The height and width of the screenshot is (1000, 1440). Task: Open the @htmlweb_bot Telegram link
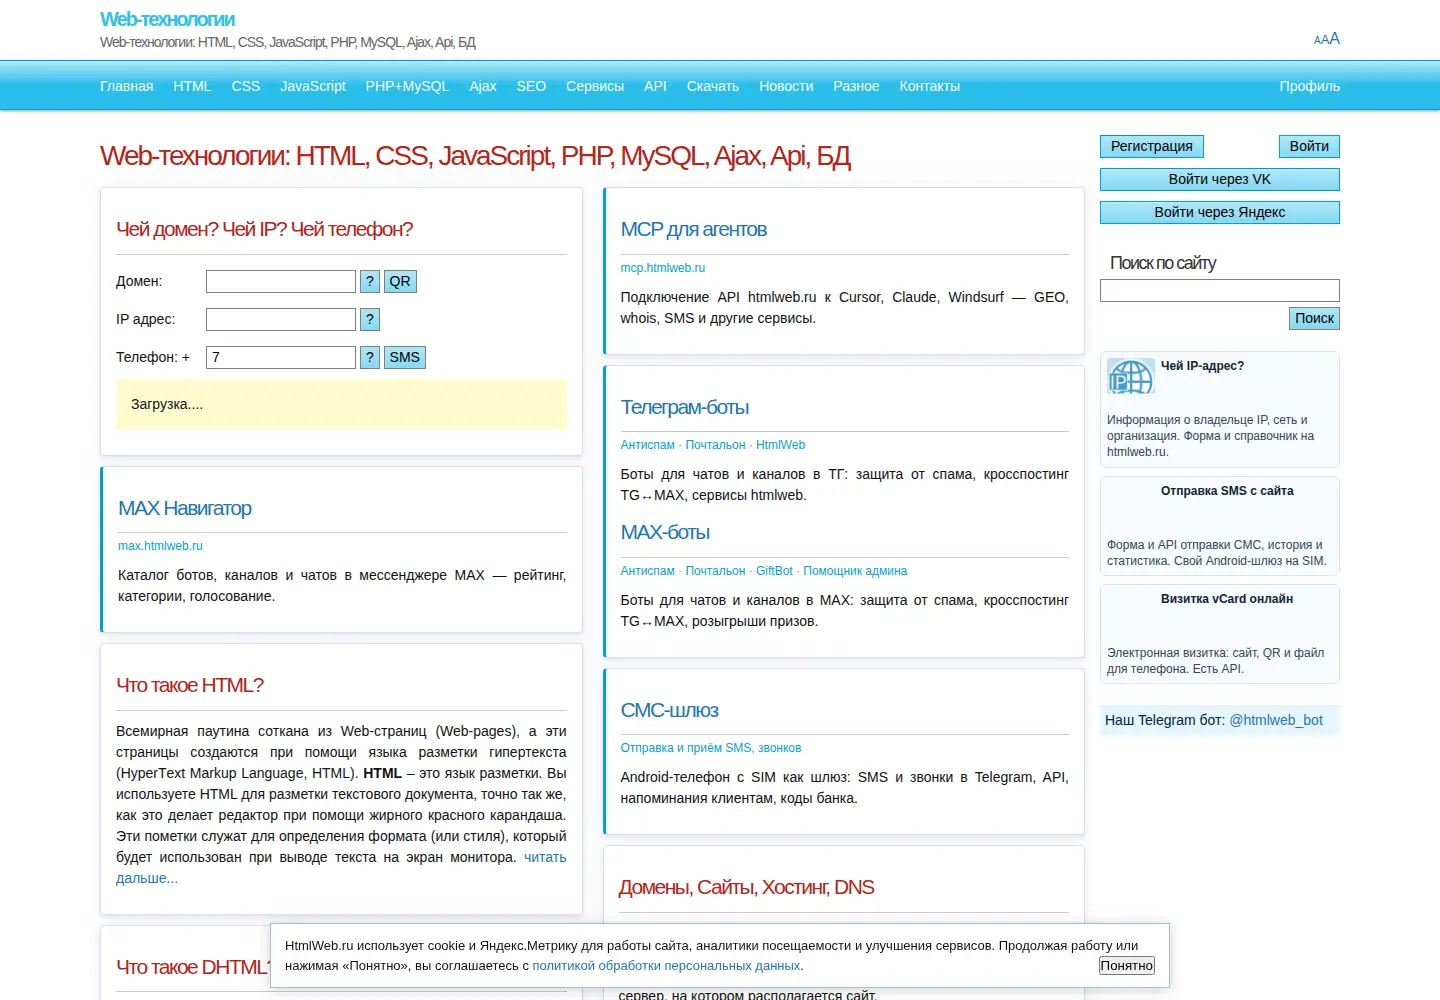pyautogui.click(x=1276, y=720)
